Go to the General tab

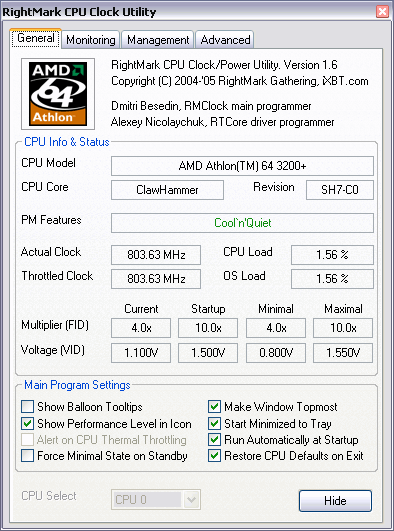click(36, 39)
